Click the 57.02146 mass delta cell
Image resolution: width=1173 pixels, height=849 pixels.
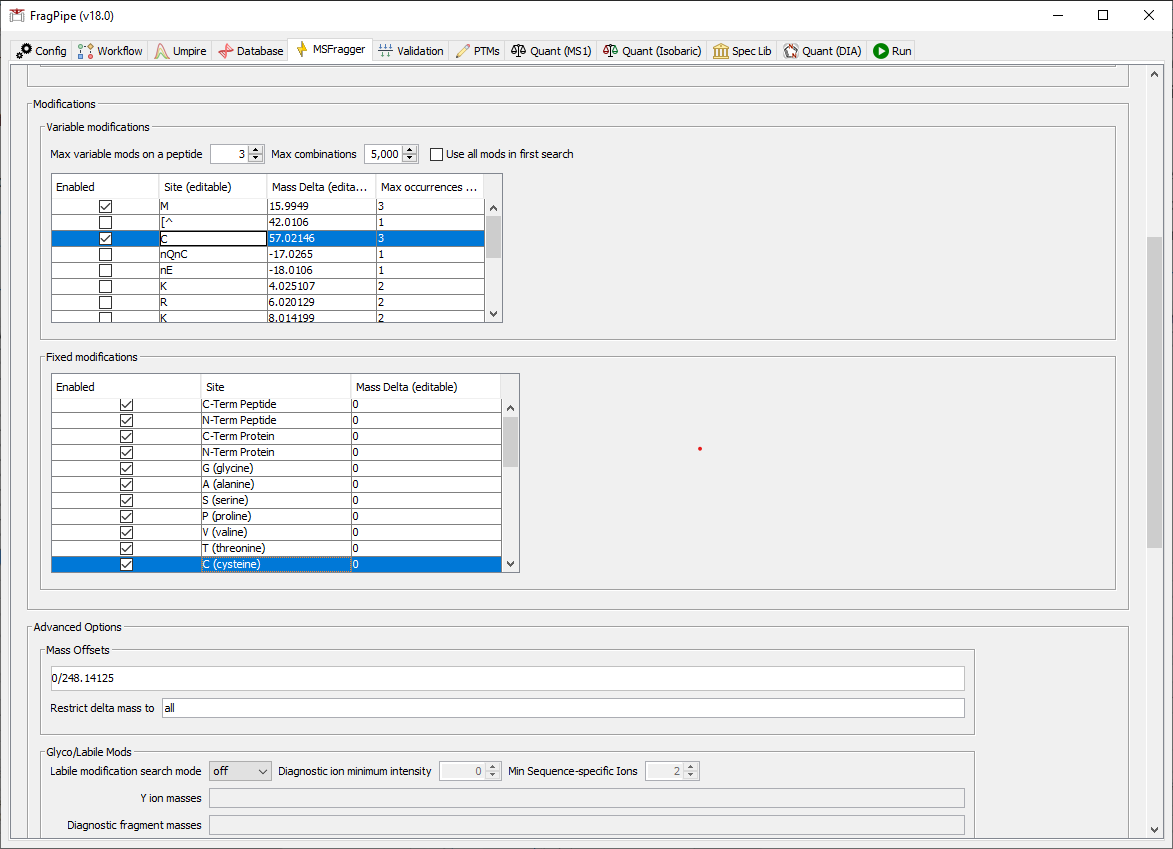tap(322, 239)
